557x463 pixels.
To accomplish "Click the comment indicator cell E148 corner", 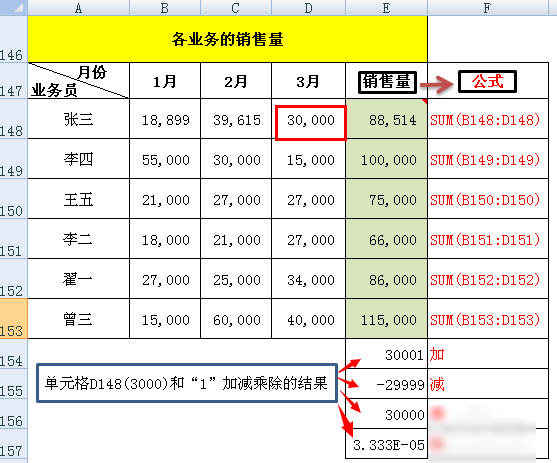I will tap(424, 102).
